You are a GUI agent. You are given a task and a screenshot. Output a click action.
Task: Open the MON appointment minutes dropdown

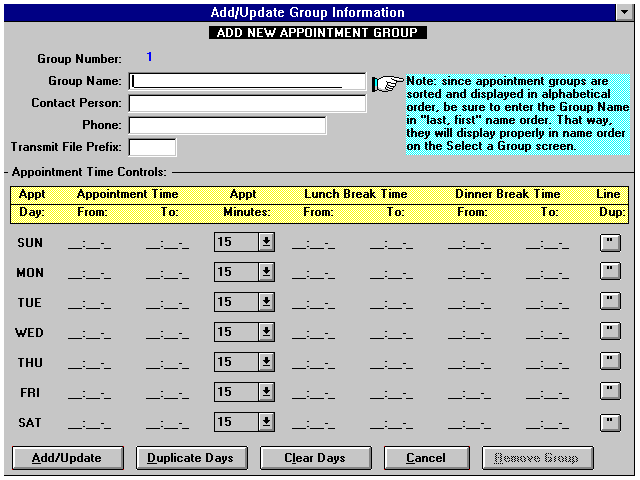266,272
